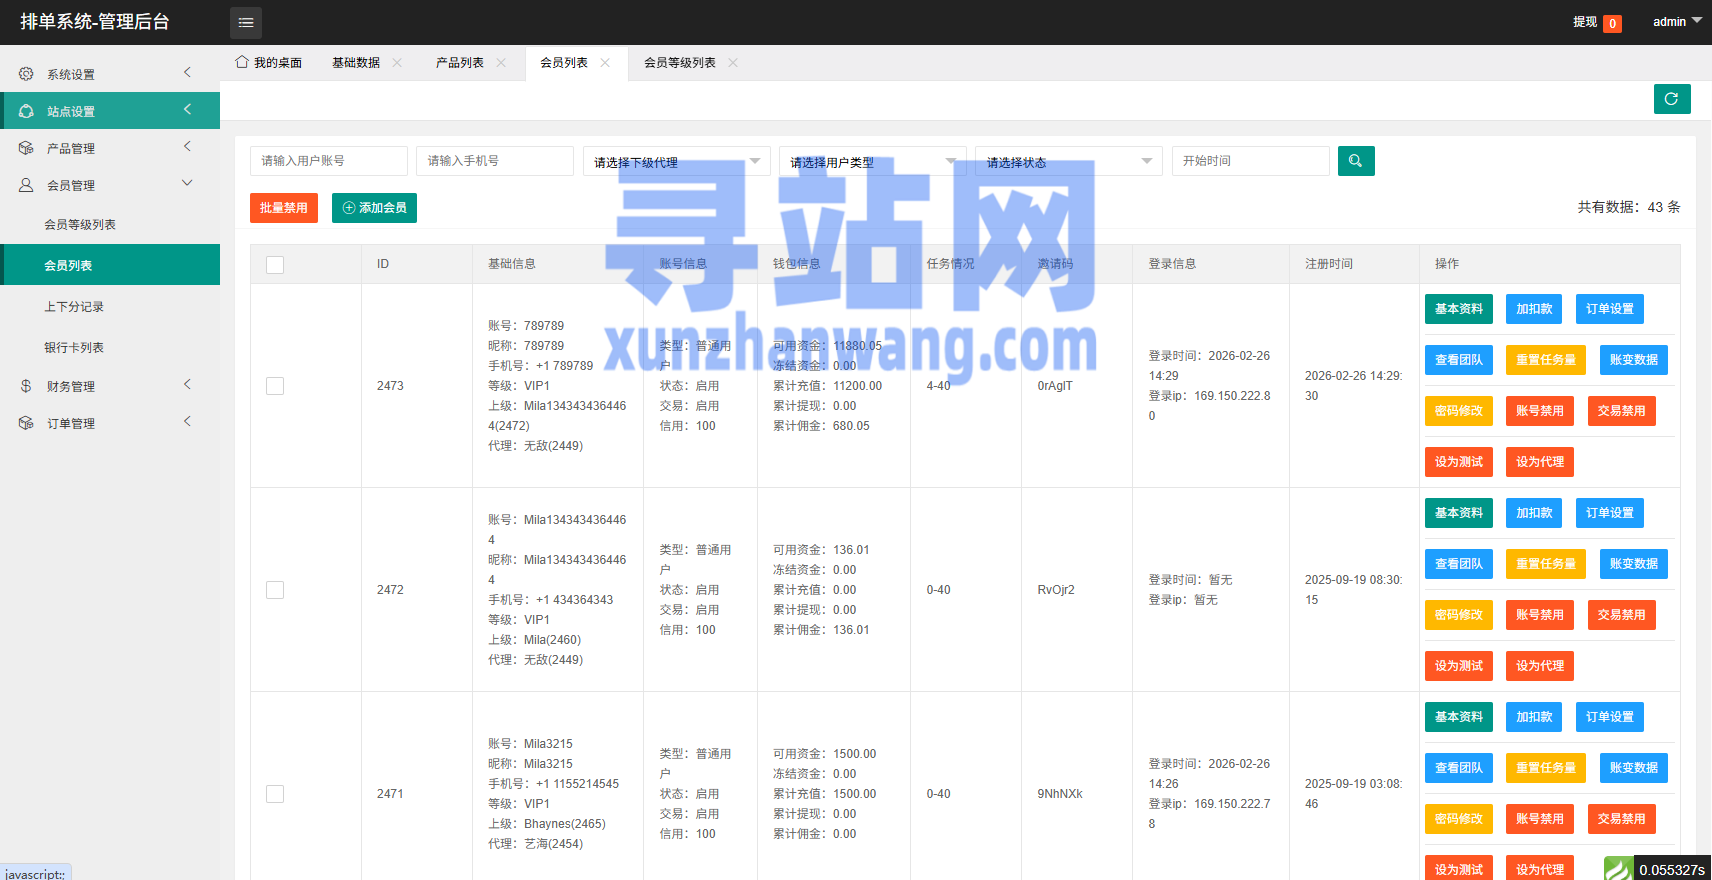Click the 批量禁用 button

[x=284, y=208]
